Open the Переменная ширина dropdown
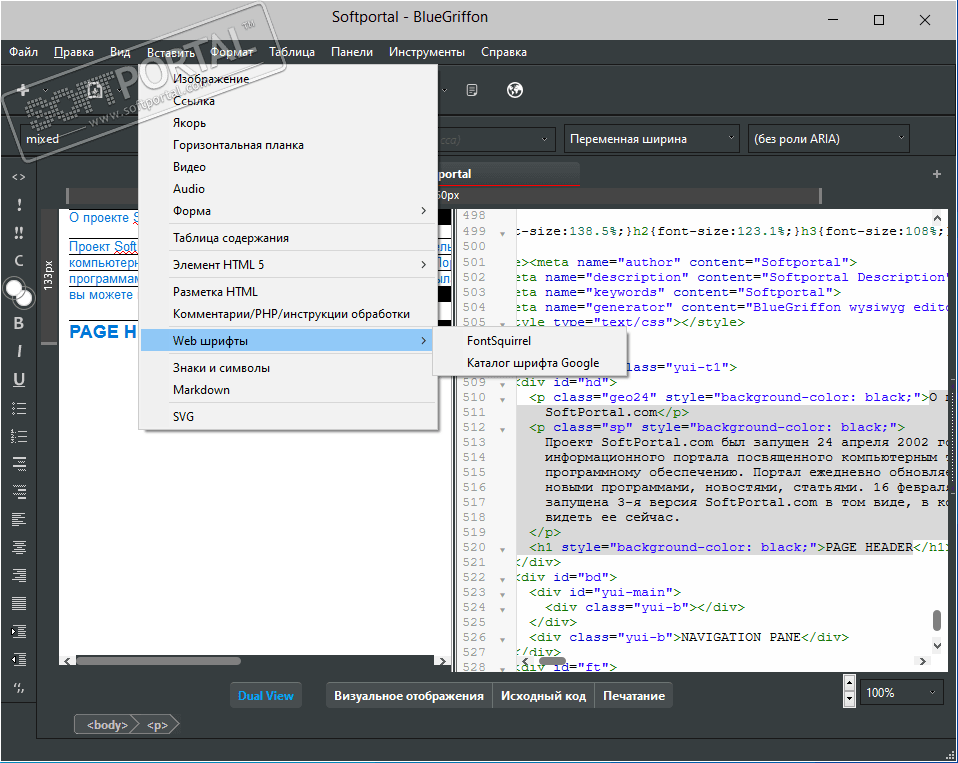This screenshot has height=763, width=958. pyautogui.click(x=652, y=139)
